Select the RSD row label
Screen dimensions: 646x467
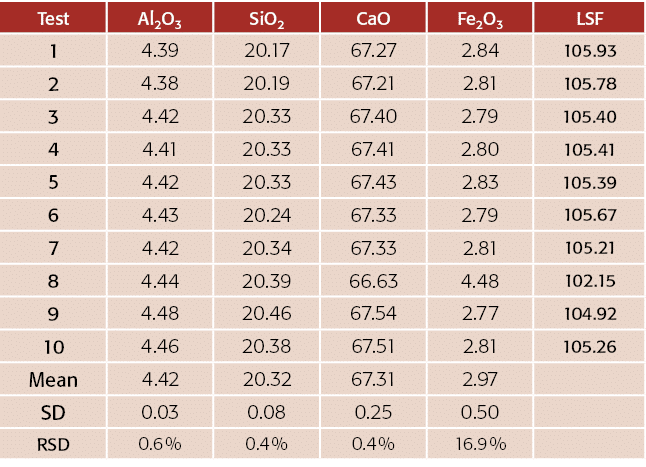click(x=54, y=444)
